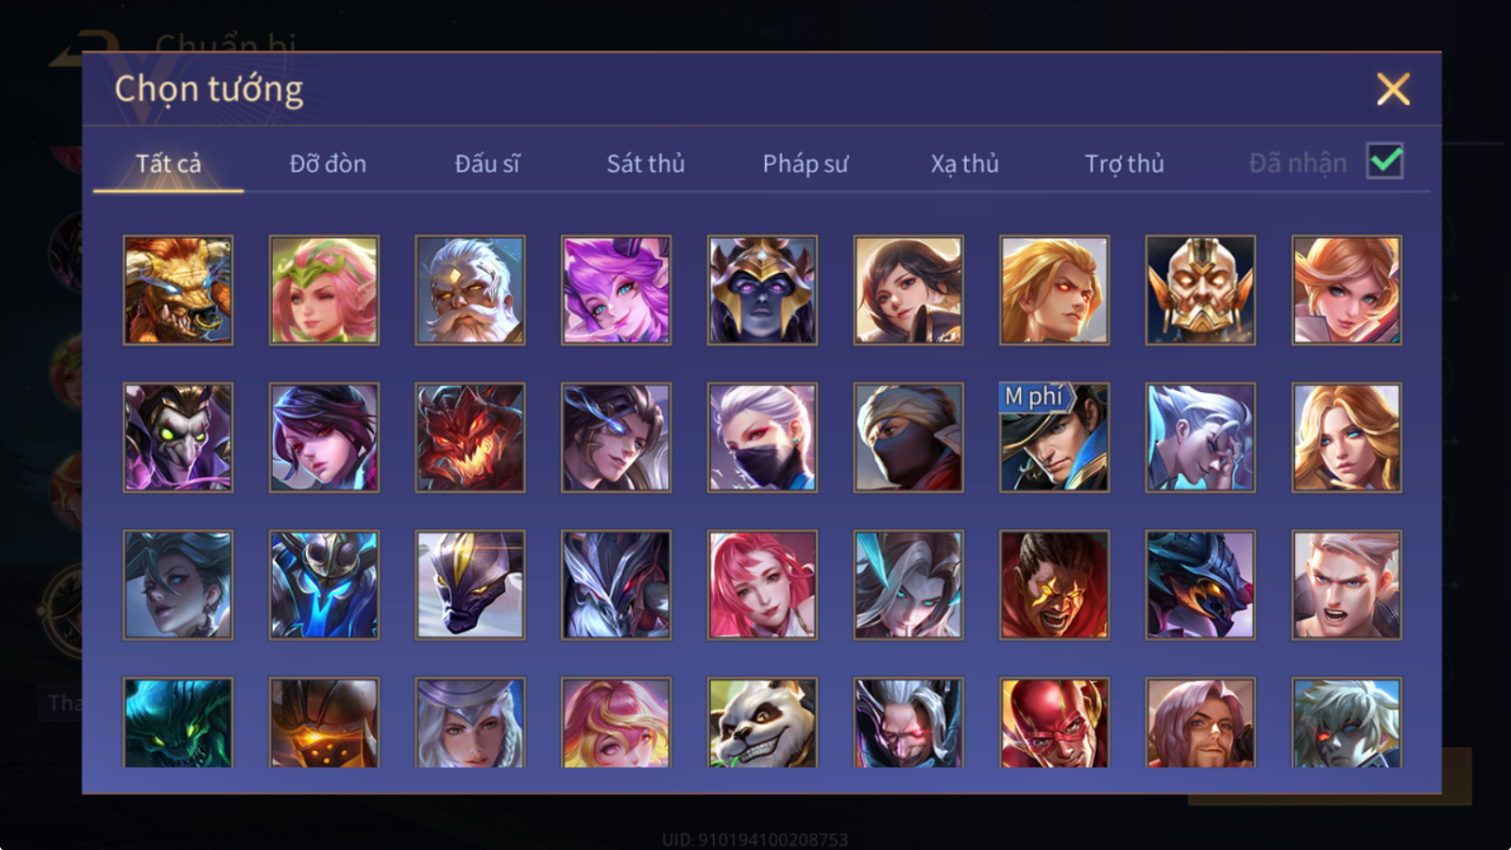This screenshot has height=850, width=1511.
Task: Switch to the Đỡ đòn tab
Action: 328,163
